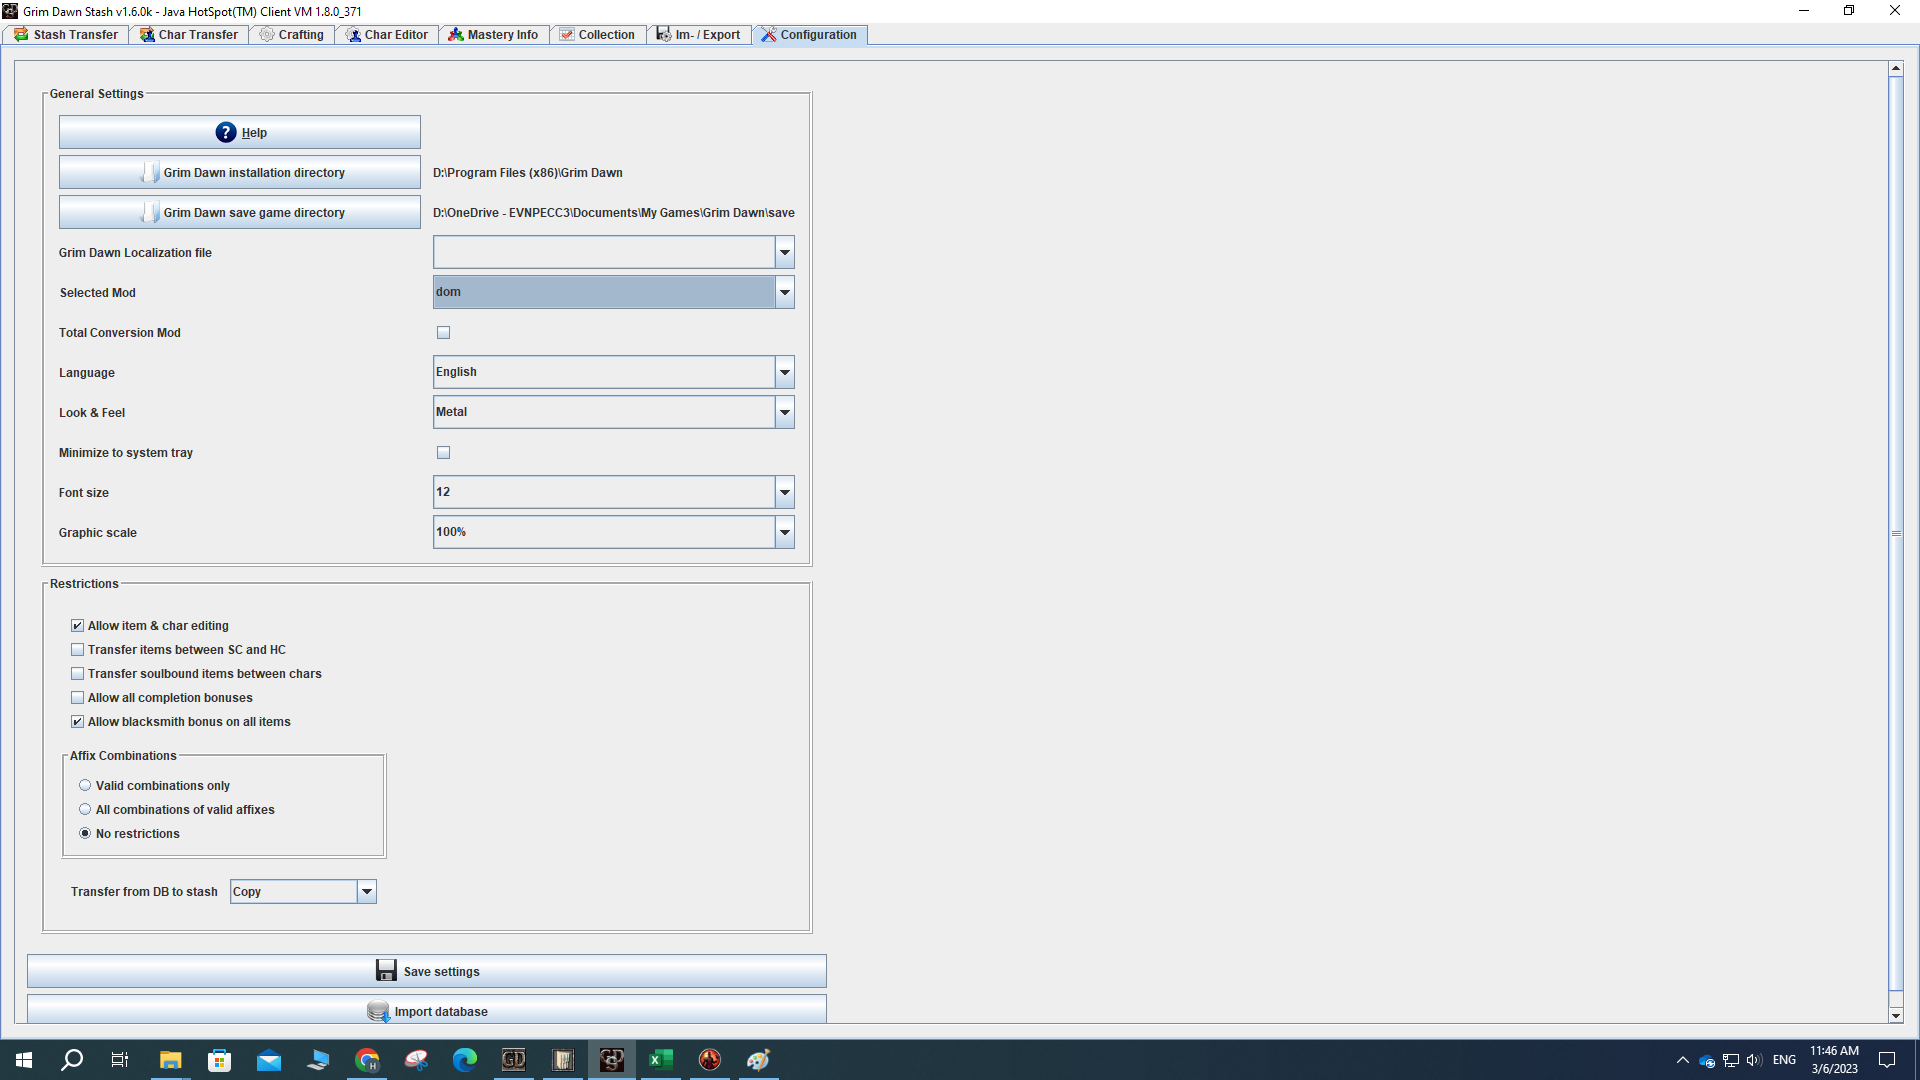
Task: Click Save settings
Action: [427, 971]
